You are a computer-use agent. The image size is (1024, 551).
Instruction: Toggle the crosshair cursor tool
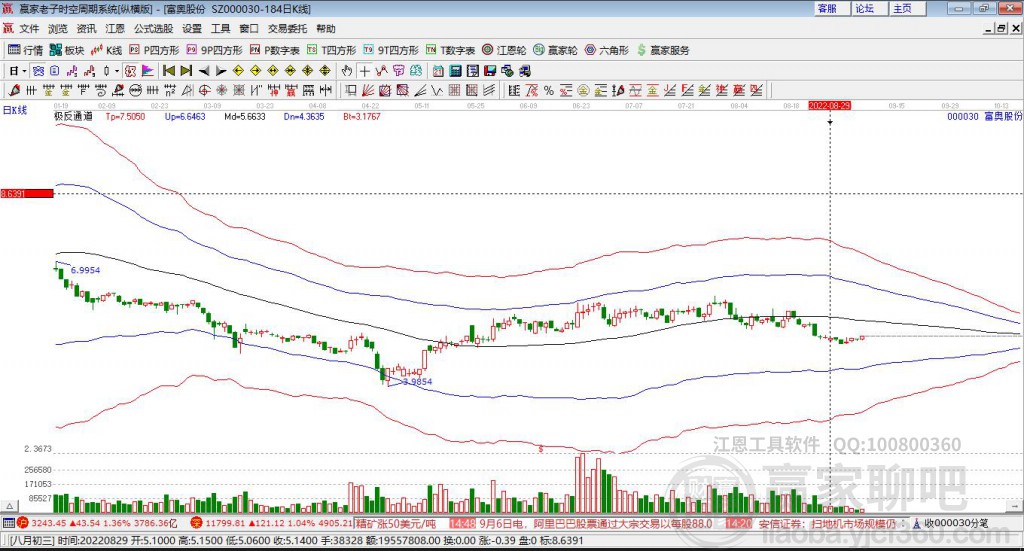(x=364, y=71)
